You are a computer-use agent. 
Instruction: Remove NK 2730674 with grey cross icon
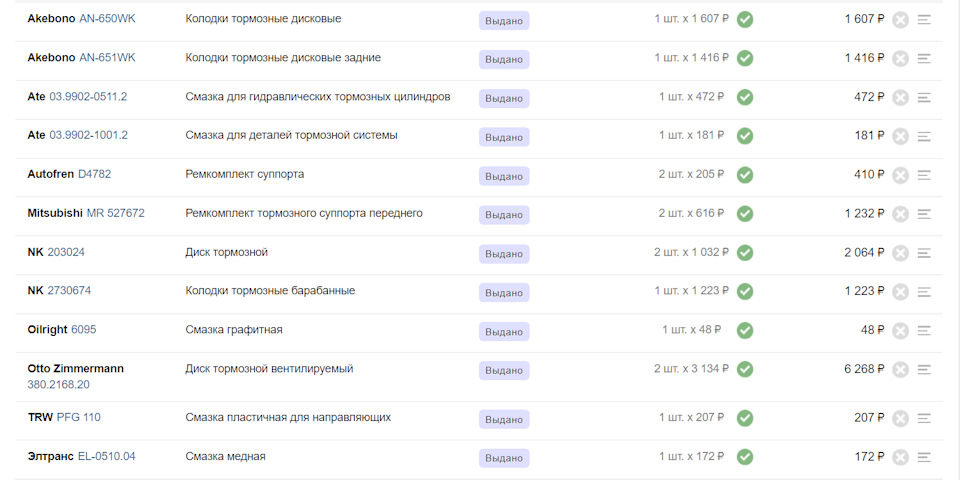coord(900,291)
